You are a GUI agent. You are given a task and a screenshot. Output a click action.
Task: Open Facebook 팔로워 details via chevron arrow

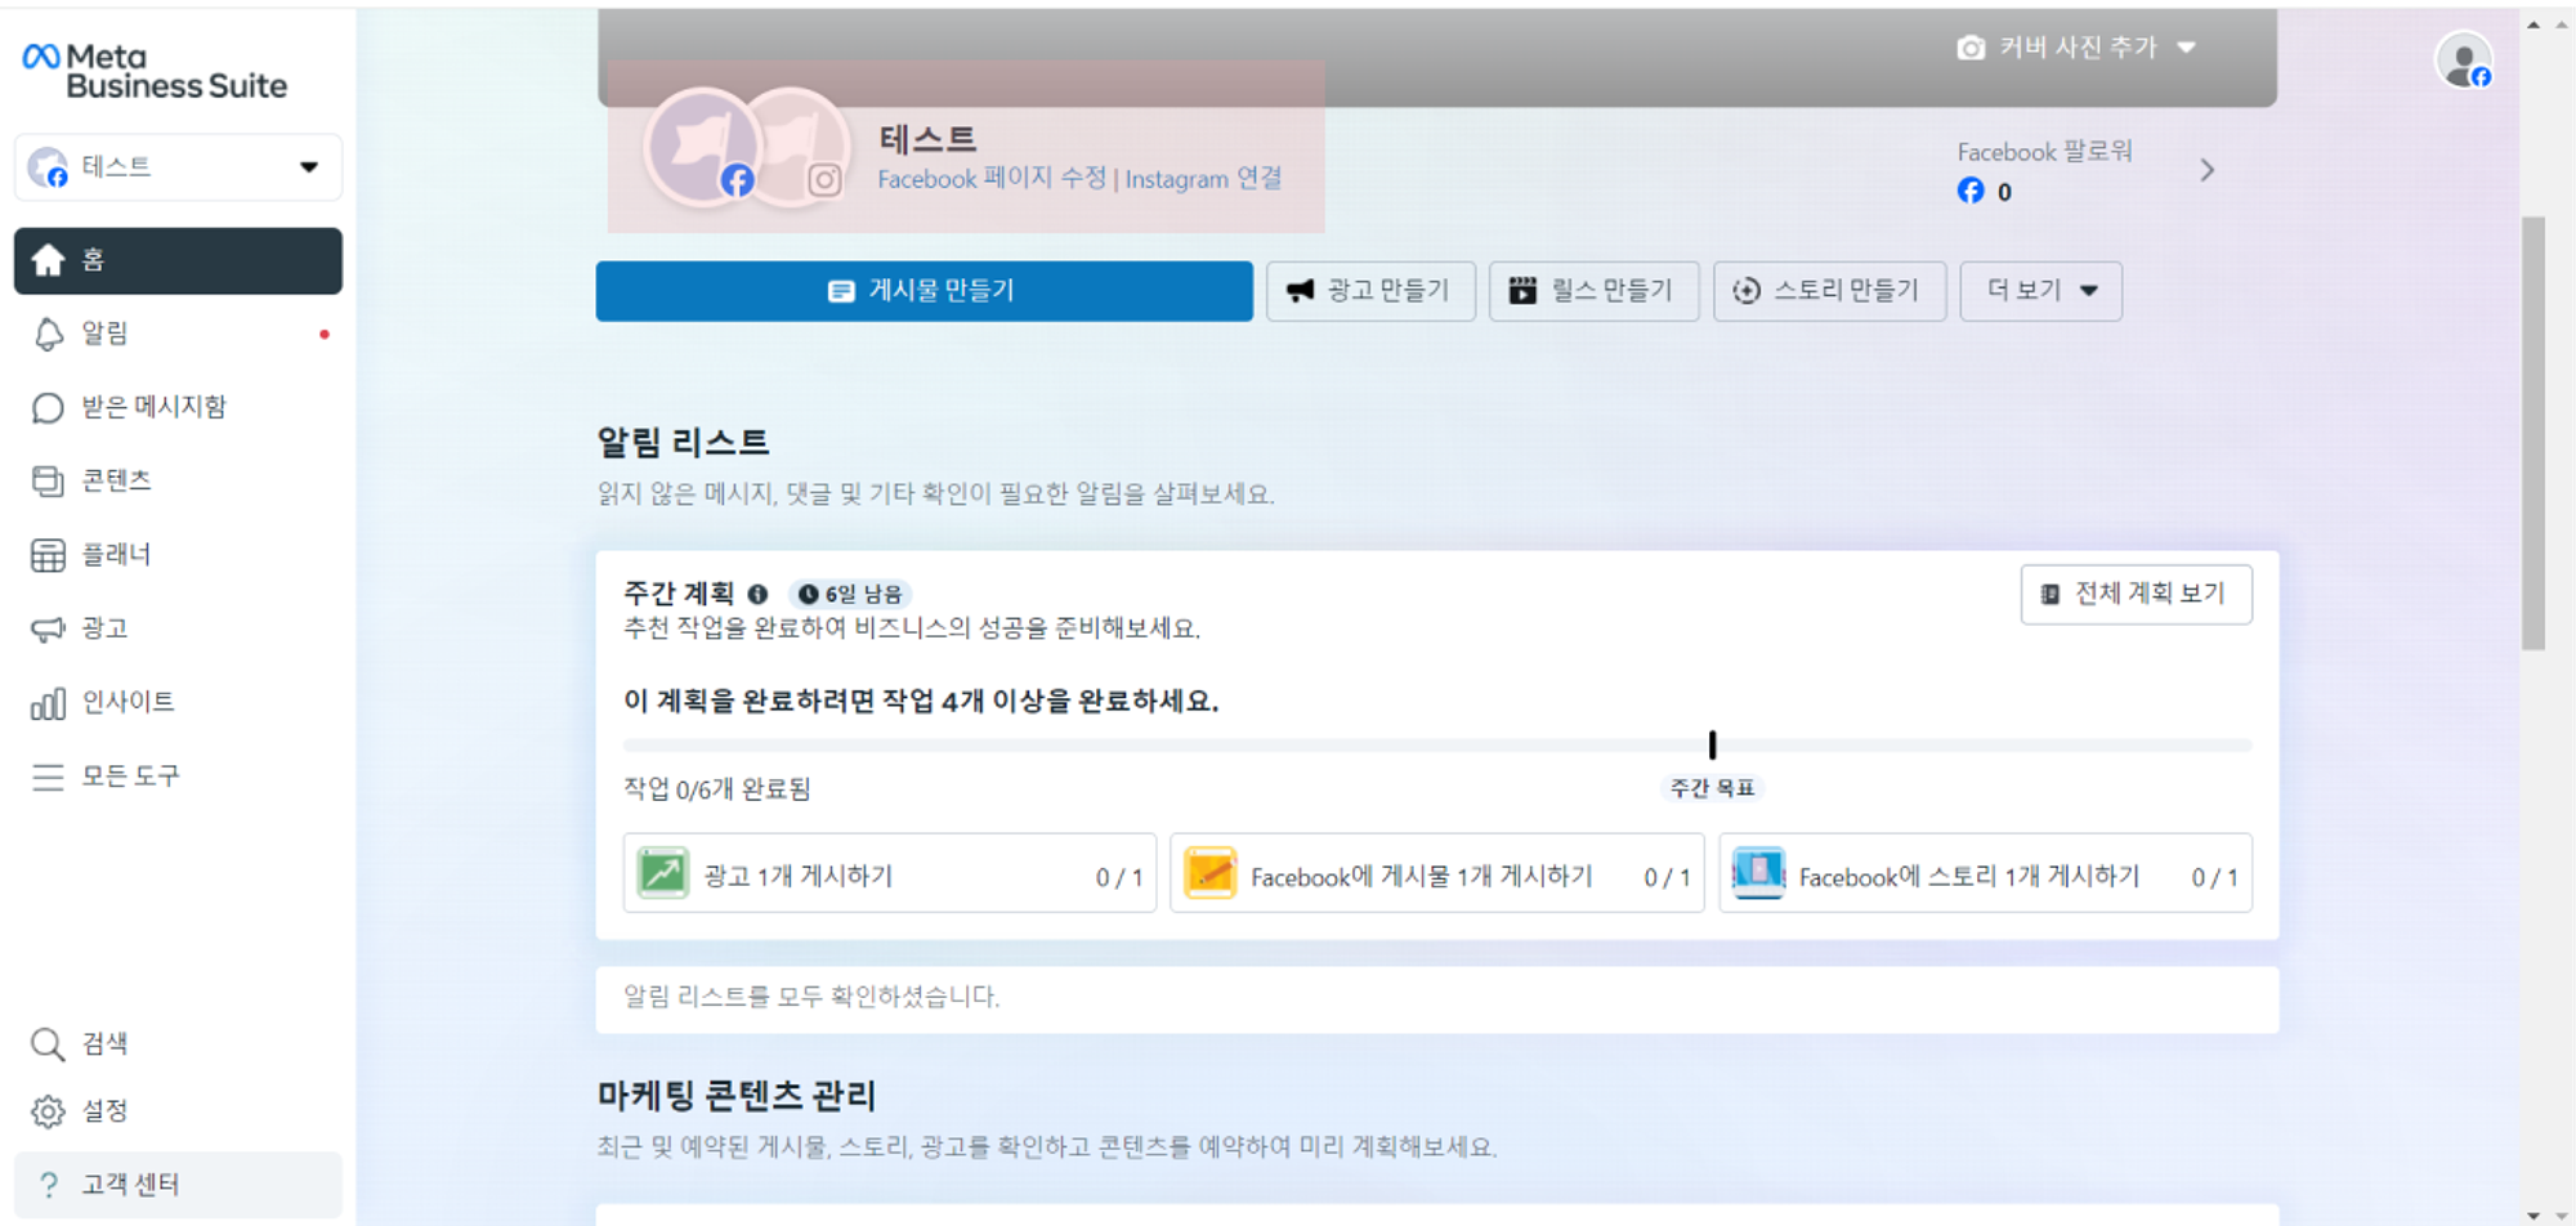[2207, 170]
